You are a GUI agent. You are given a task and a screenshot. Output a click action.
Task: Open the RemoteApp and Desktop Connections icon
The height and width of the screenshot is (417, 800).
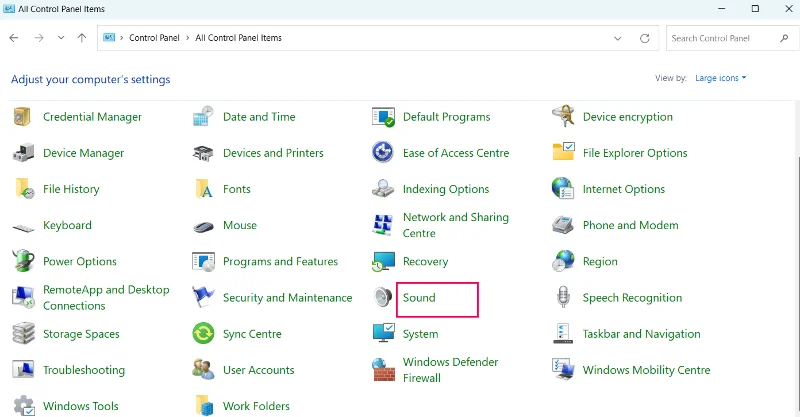23,298
